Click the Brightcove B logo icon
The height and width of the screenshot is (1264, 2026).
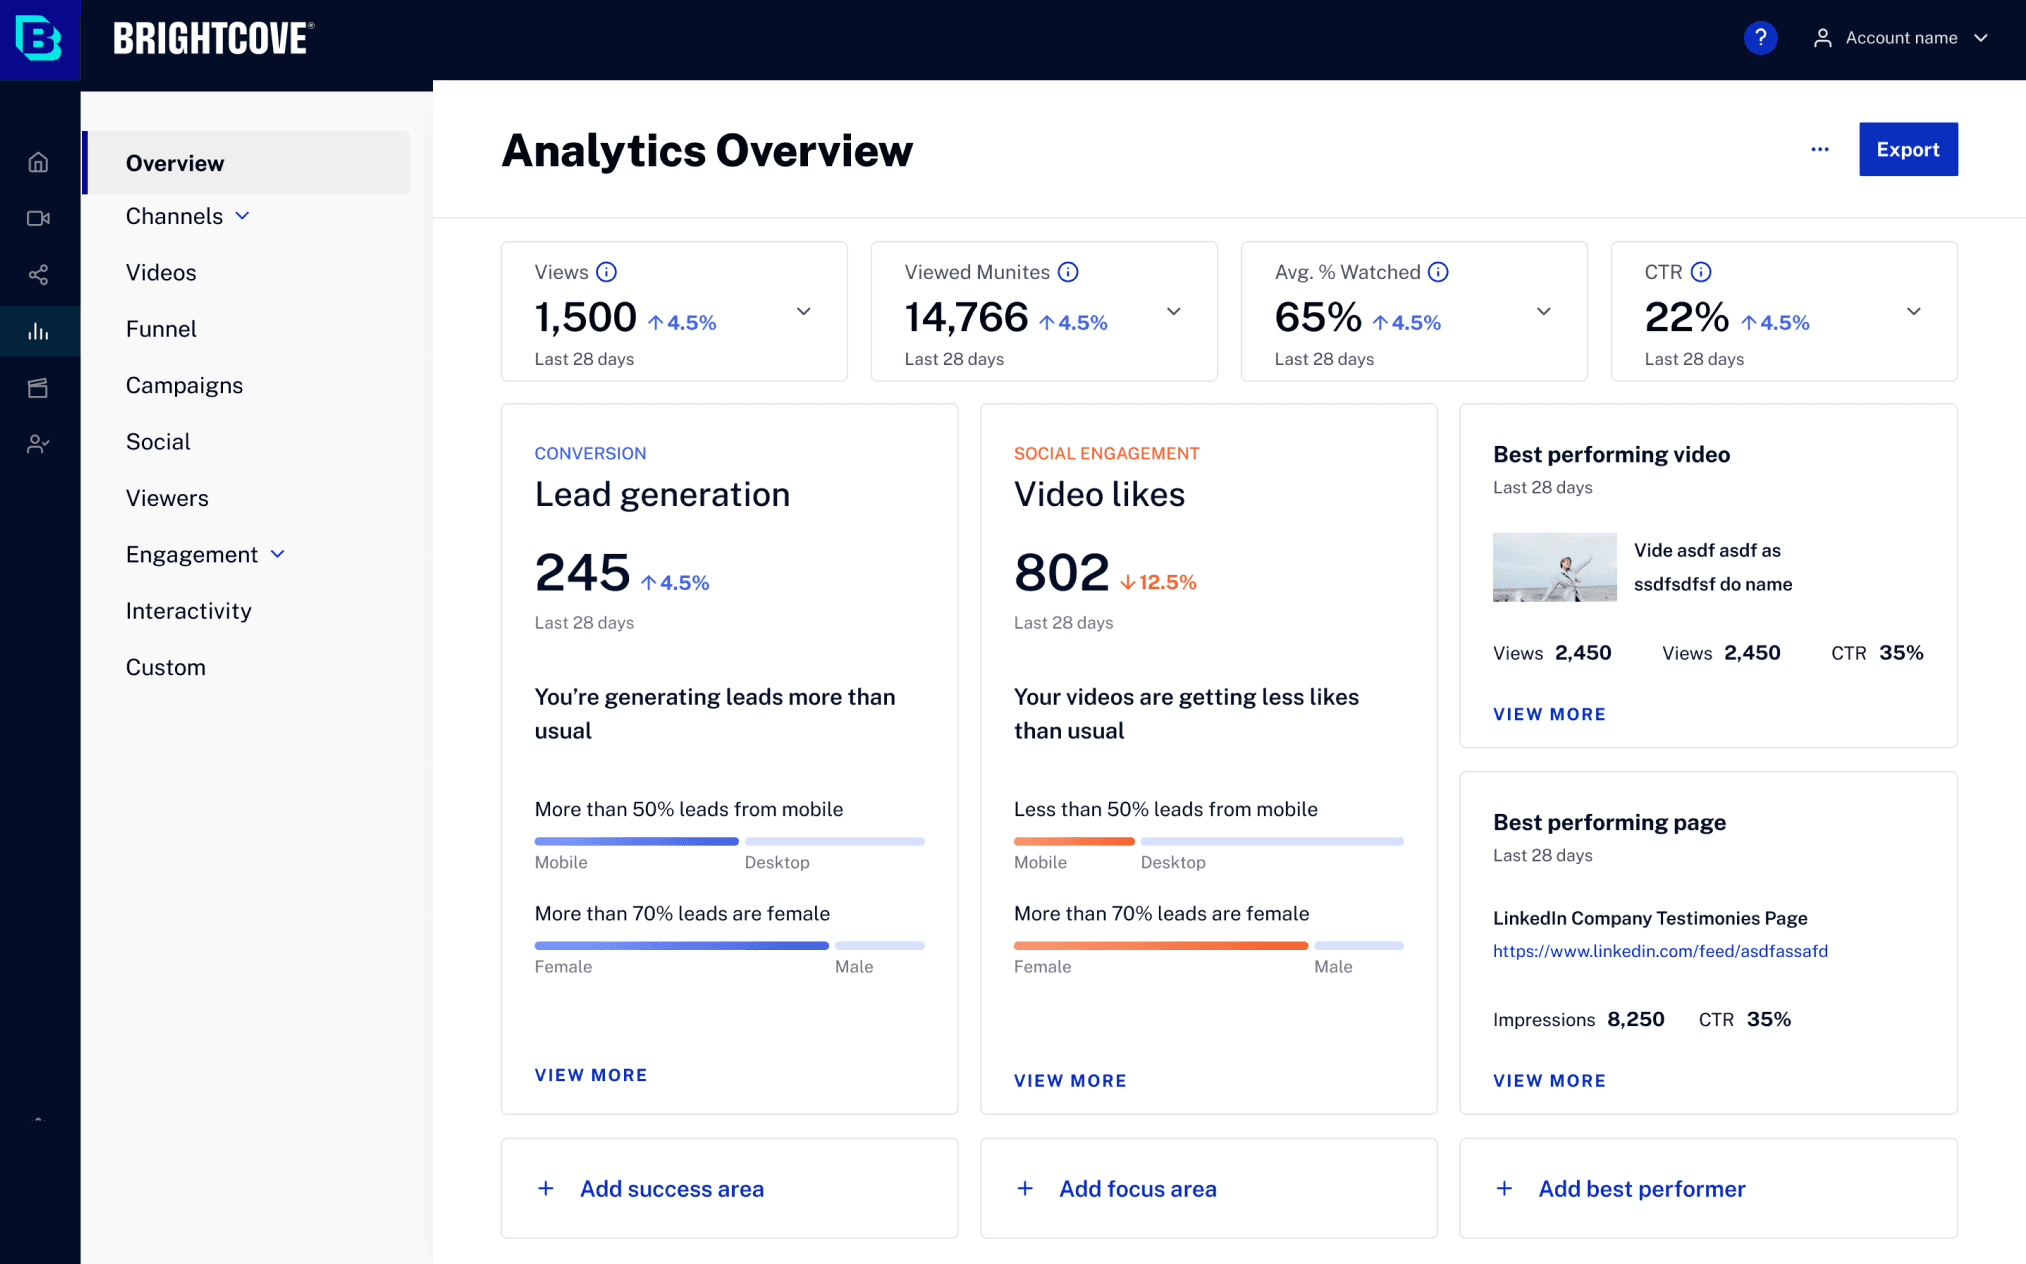pyautogui.click(x=39, y=39)
